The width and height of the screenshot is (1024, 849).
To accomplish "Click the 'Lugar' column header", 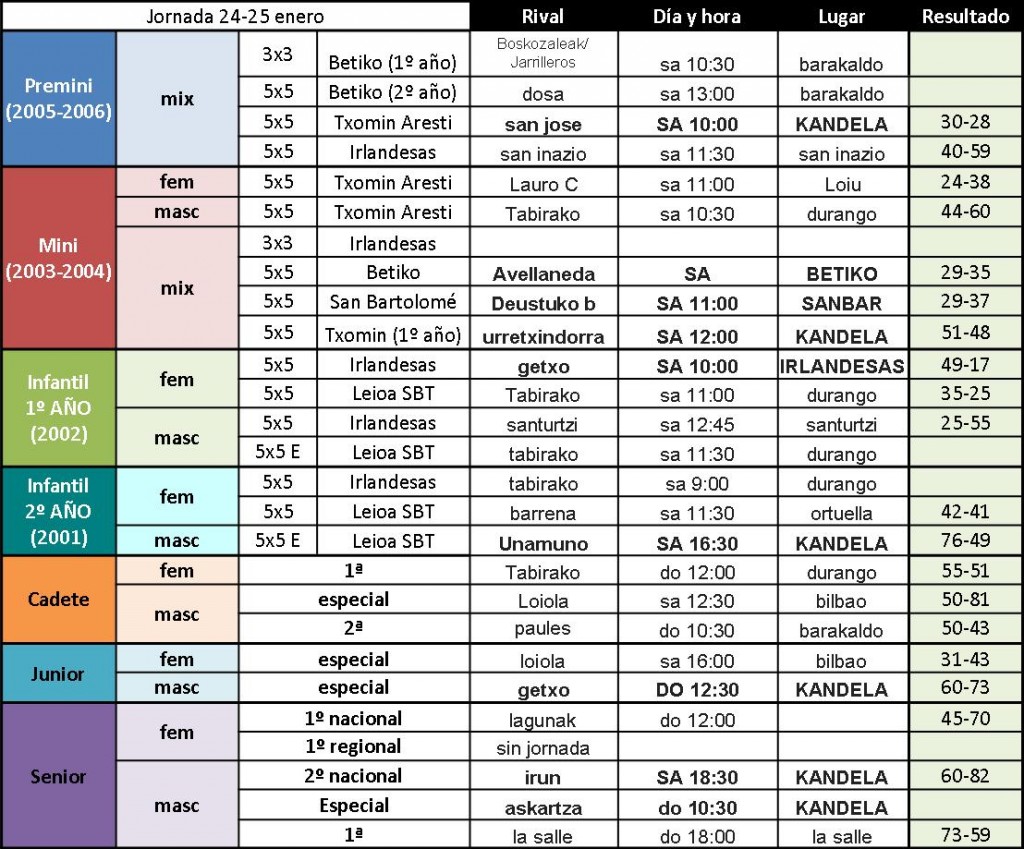I will point(842,16).
